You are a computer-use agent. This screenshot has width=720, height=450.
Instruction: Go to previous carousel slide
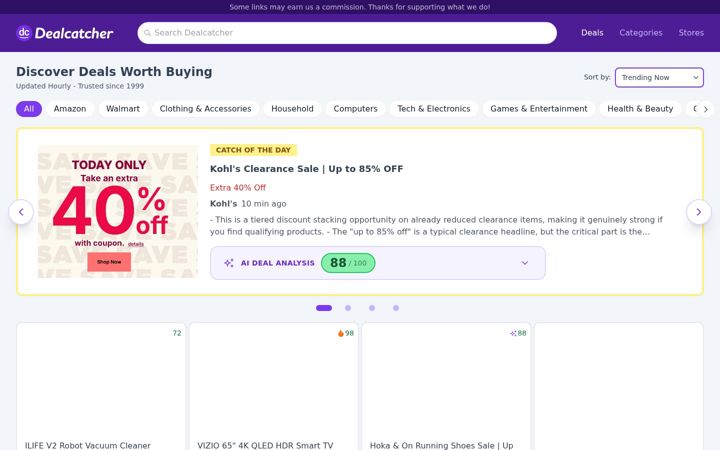click(x=21, y=212)
